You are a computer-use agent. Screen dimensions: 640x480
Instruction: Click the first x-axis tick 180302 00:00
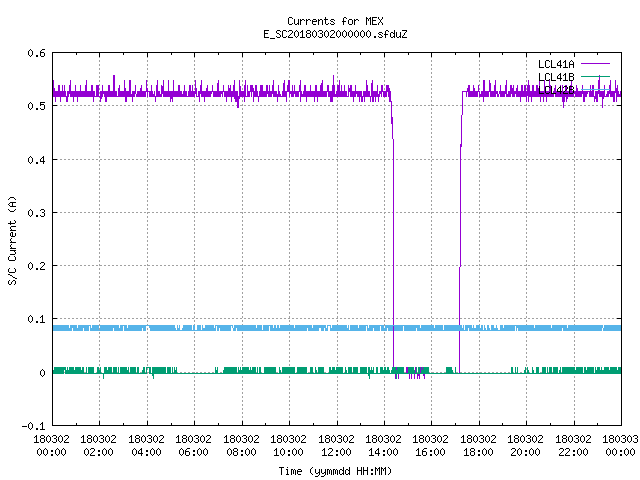(x=51, y=445)
